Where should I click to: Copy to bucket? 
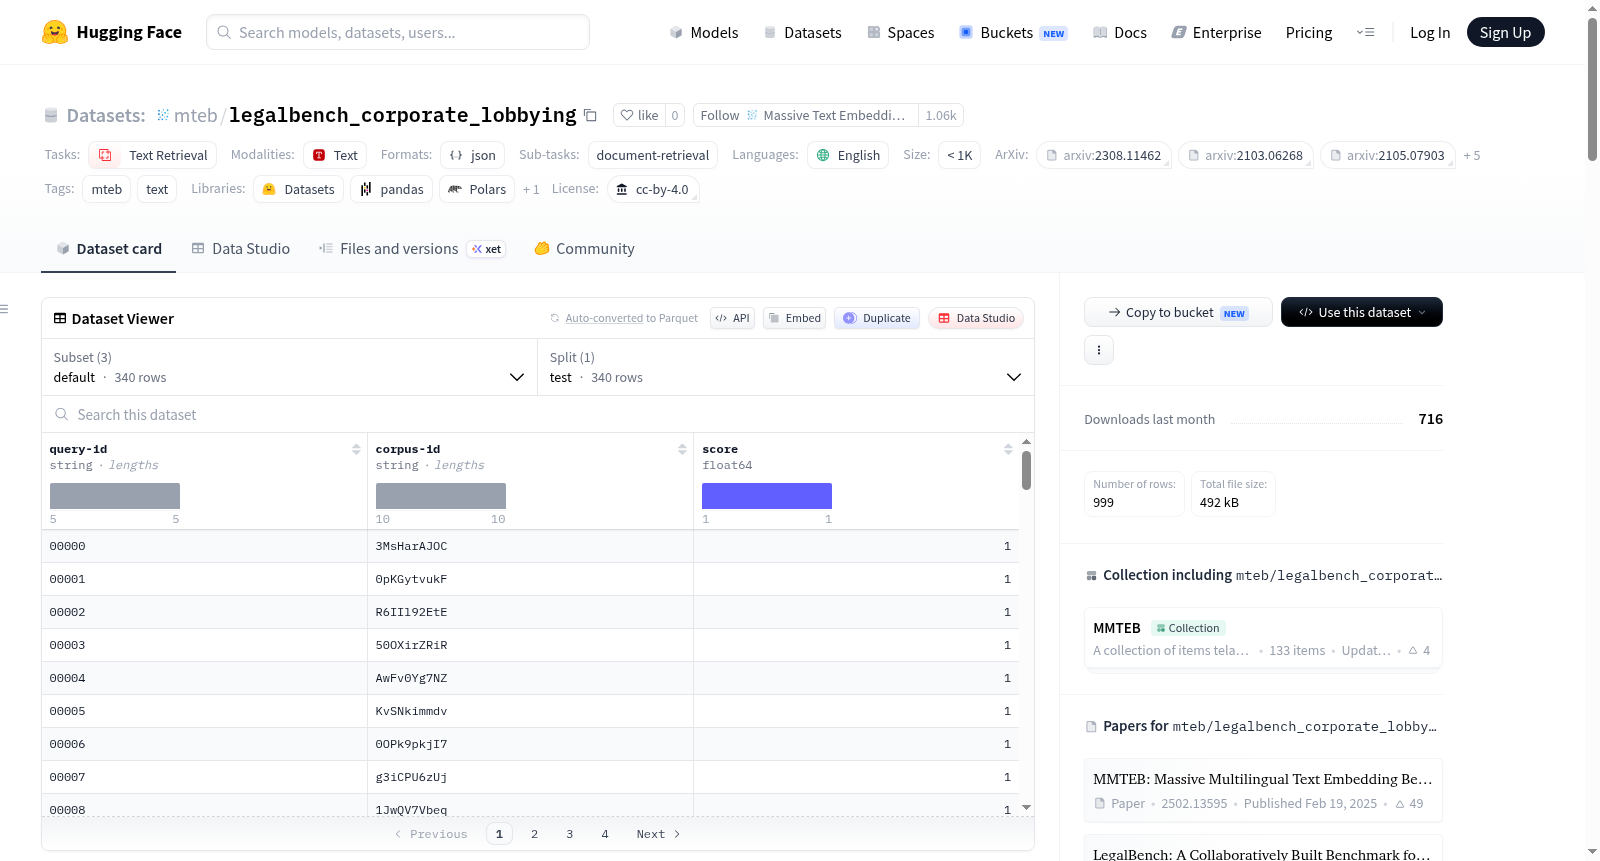[x=1178, y=312]
